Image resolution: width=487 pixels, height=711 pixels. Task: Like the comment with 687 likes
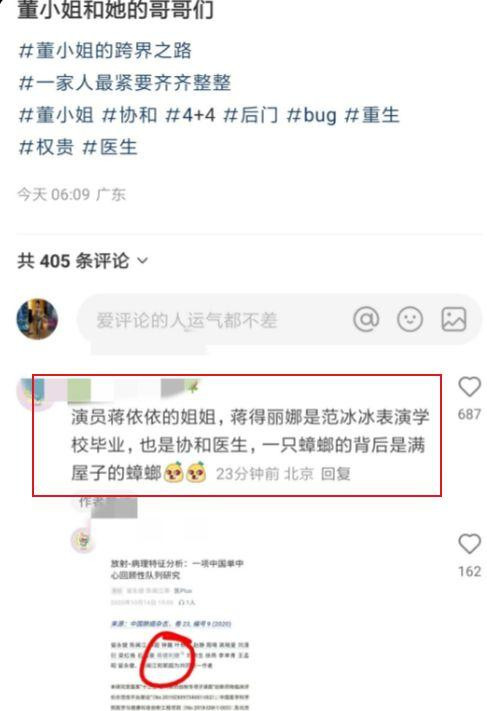coord(469,387)
